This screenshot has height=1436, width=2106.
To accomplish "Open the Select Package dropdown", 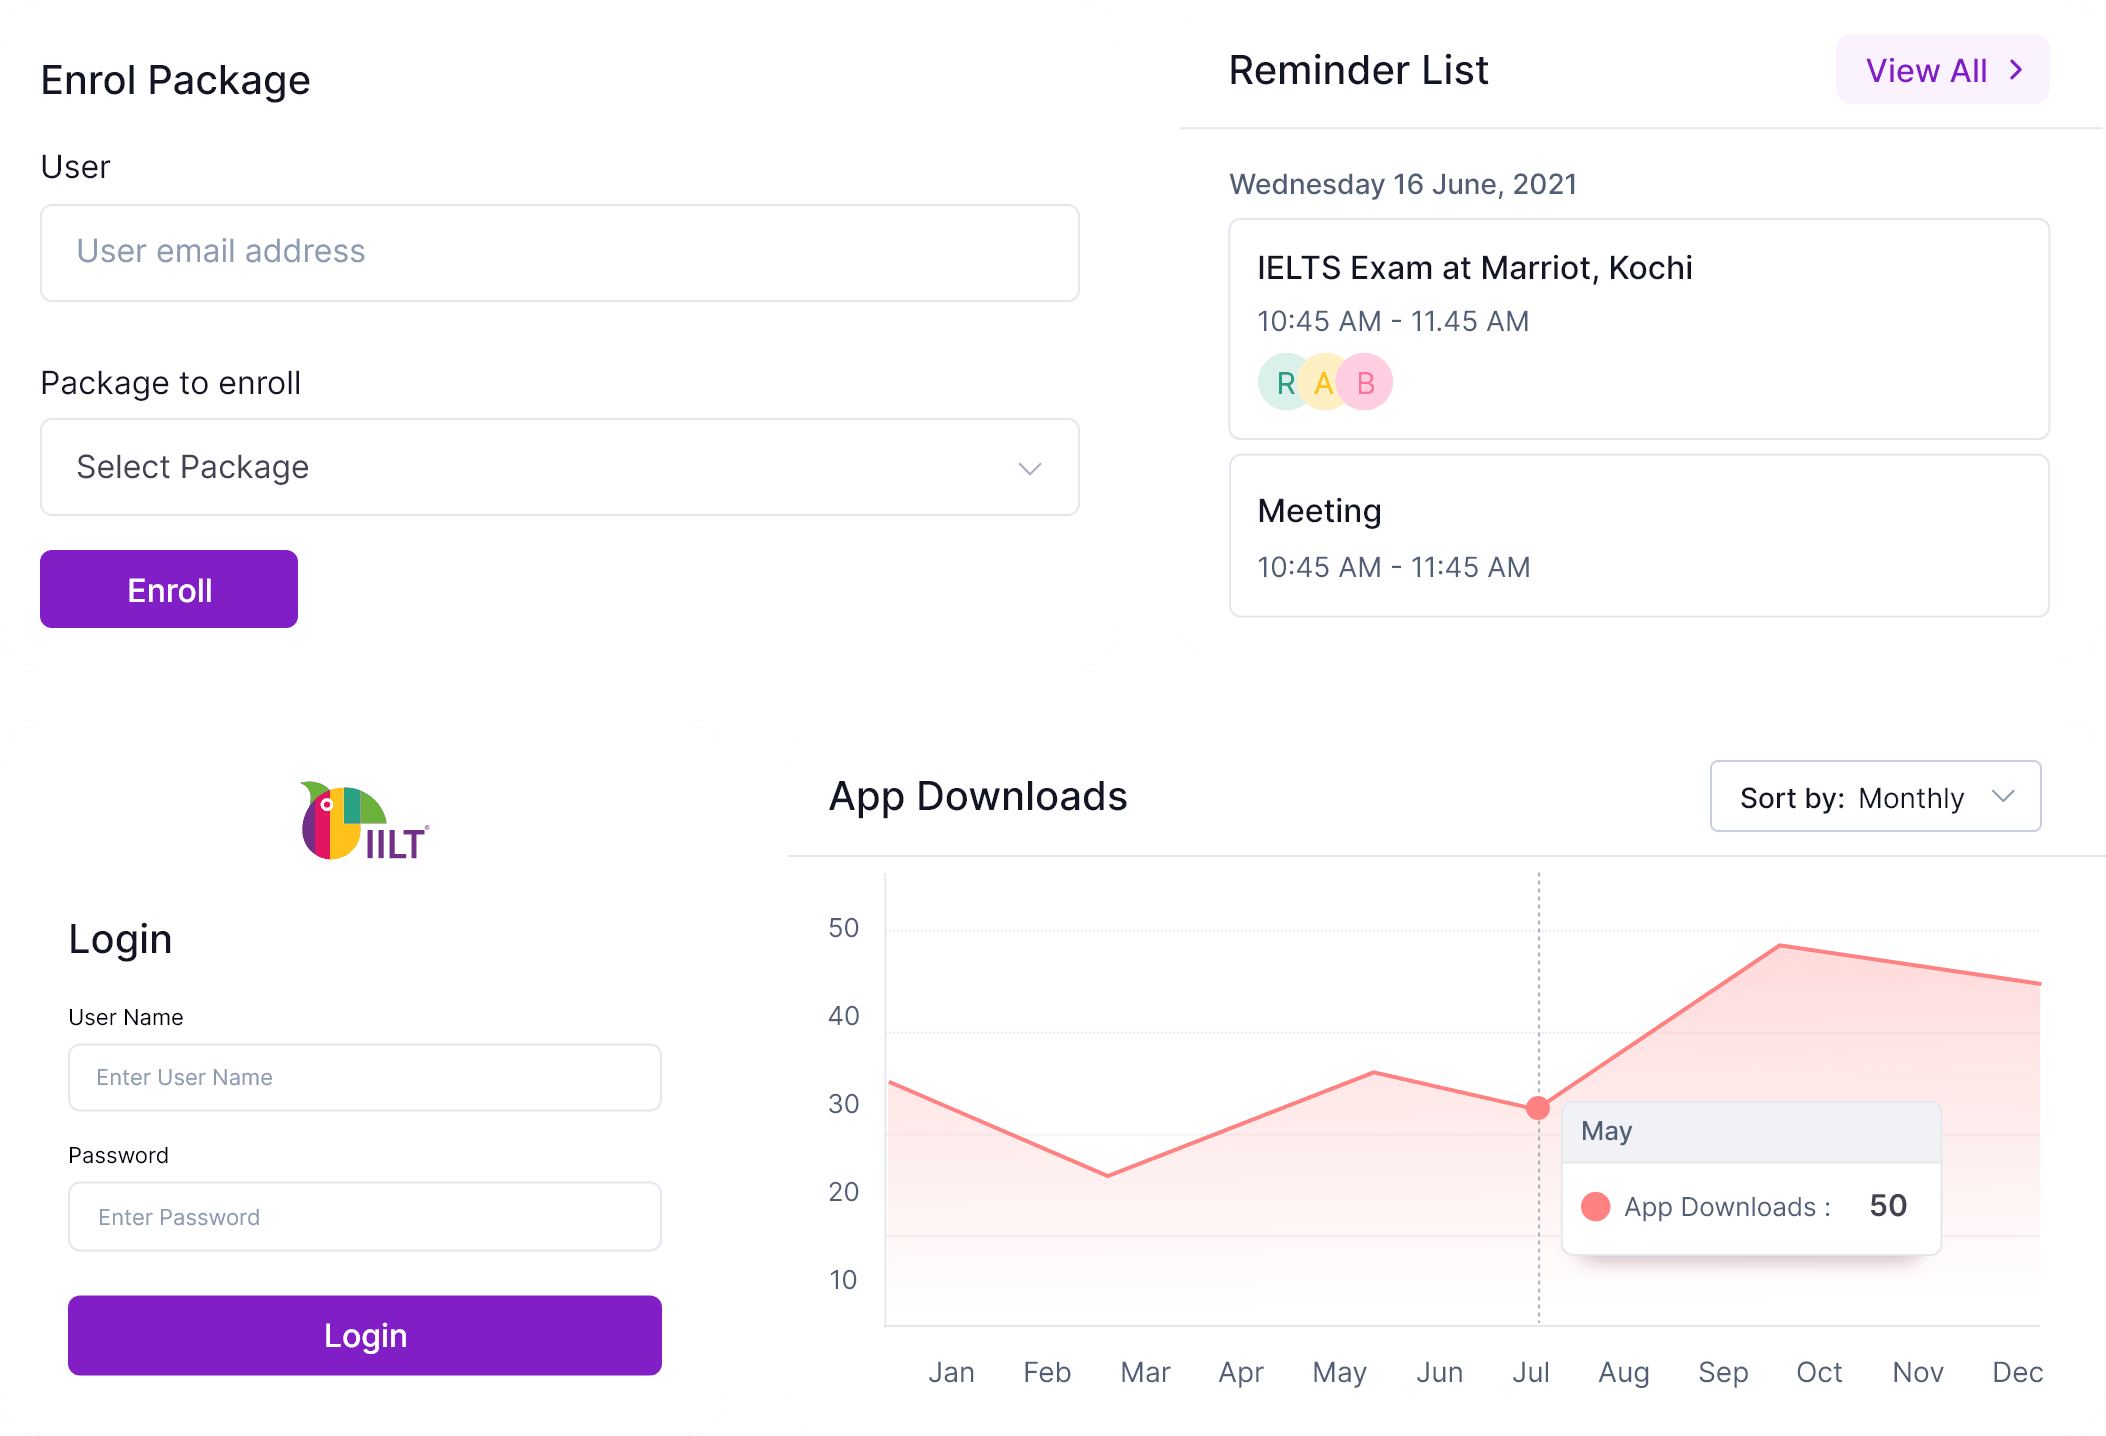I will pyautogui.click(x=559, y=467).
